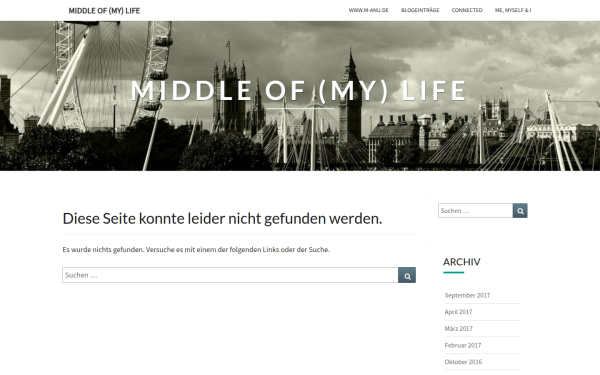Click the Middle of (My) Life site title
Viewport: 600px width, 375px height.
click(104, 11)
